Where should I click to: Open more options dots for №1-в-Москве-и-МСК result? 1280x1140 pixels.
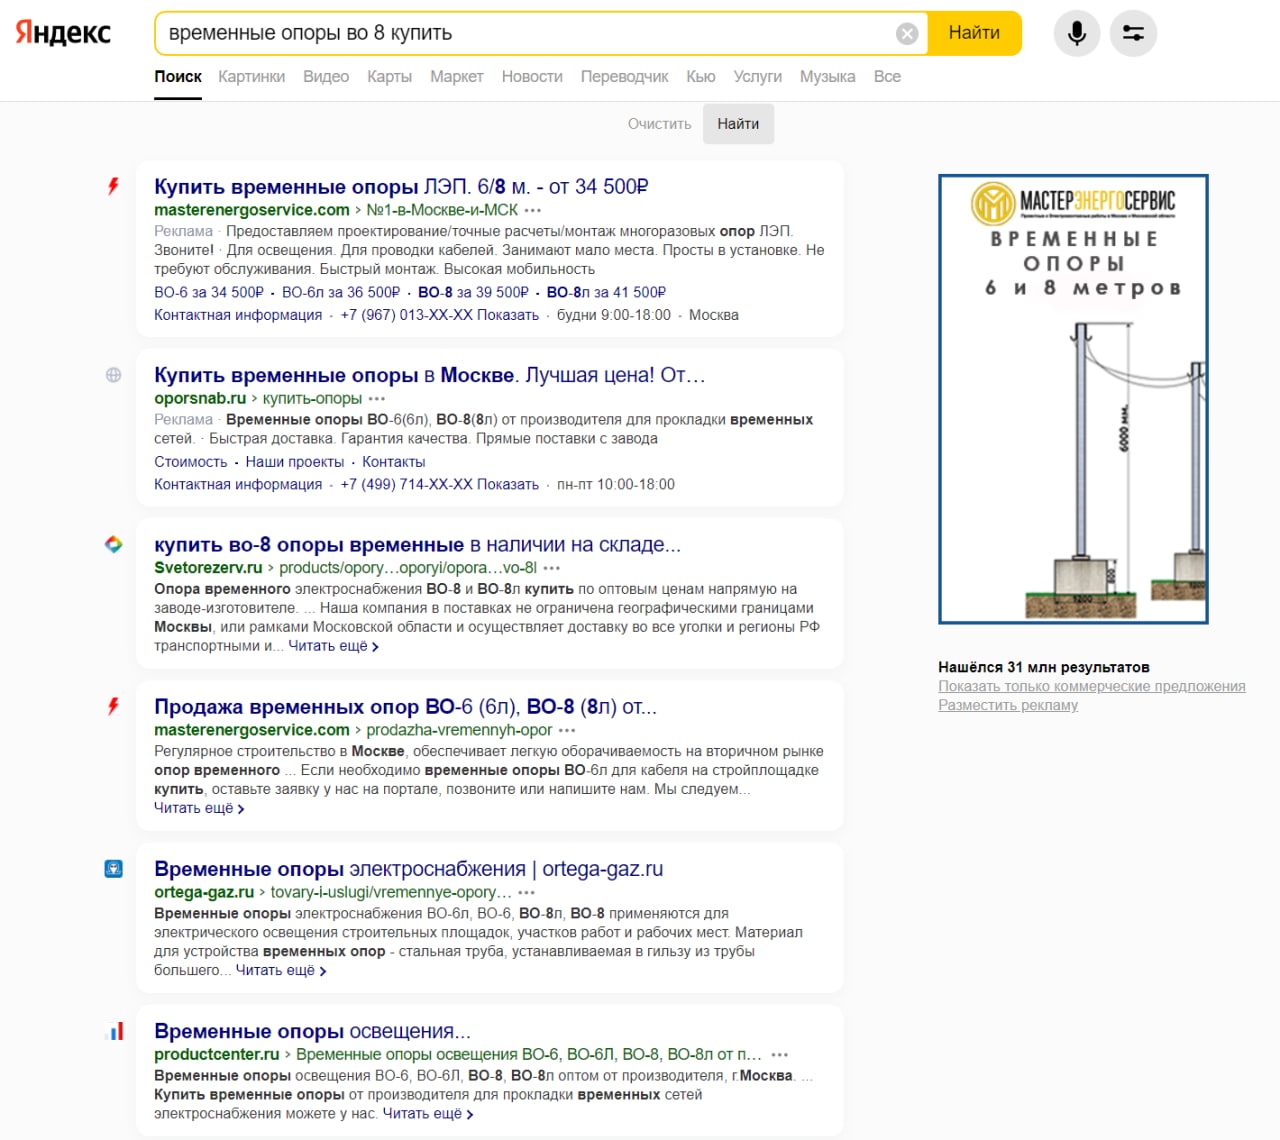[x=533, y=210]
